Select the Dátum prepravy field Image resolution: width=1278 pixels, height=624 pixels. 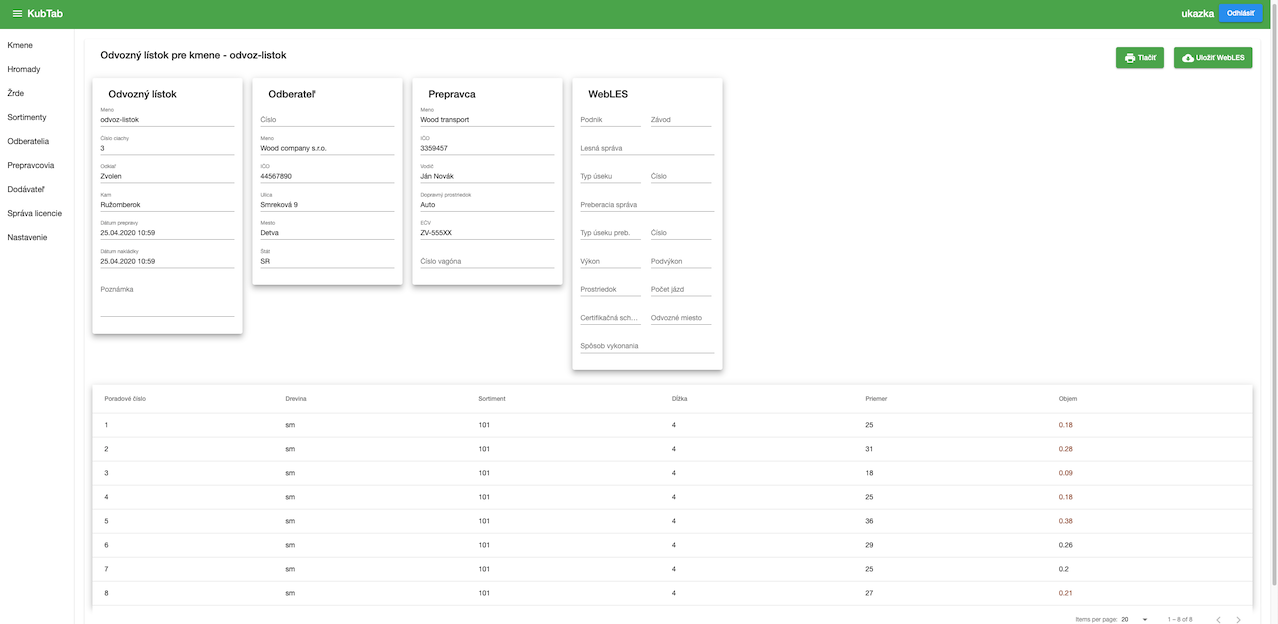click(x=167, y=232)
